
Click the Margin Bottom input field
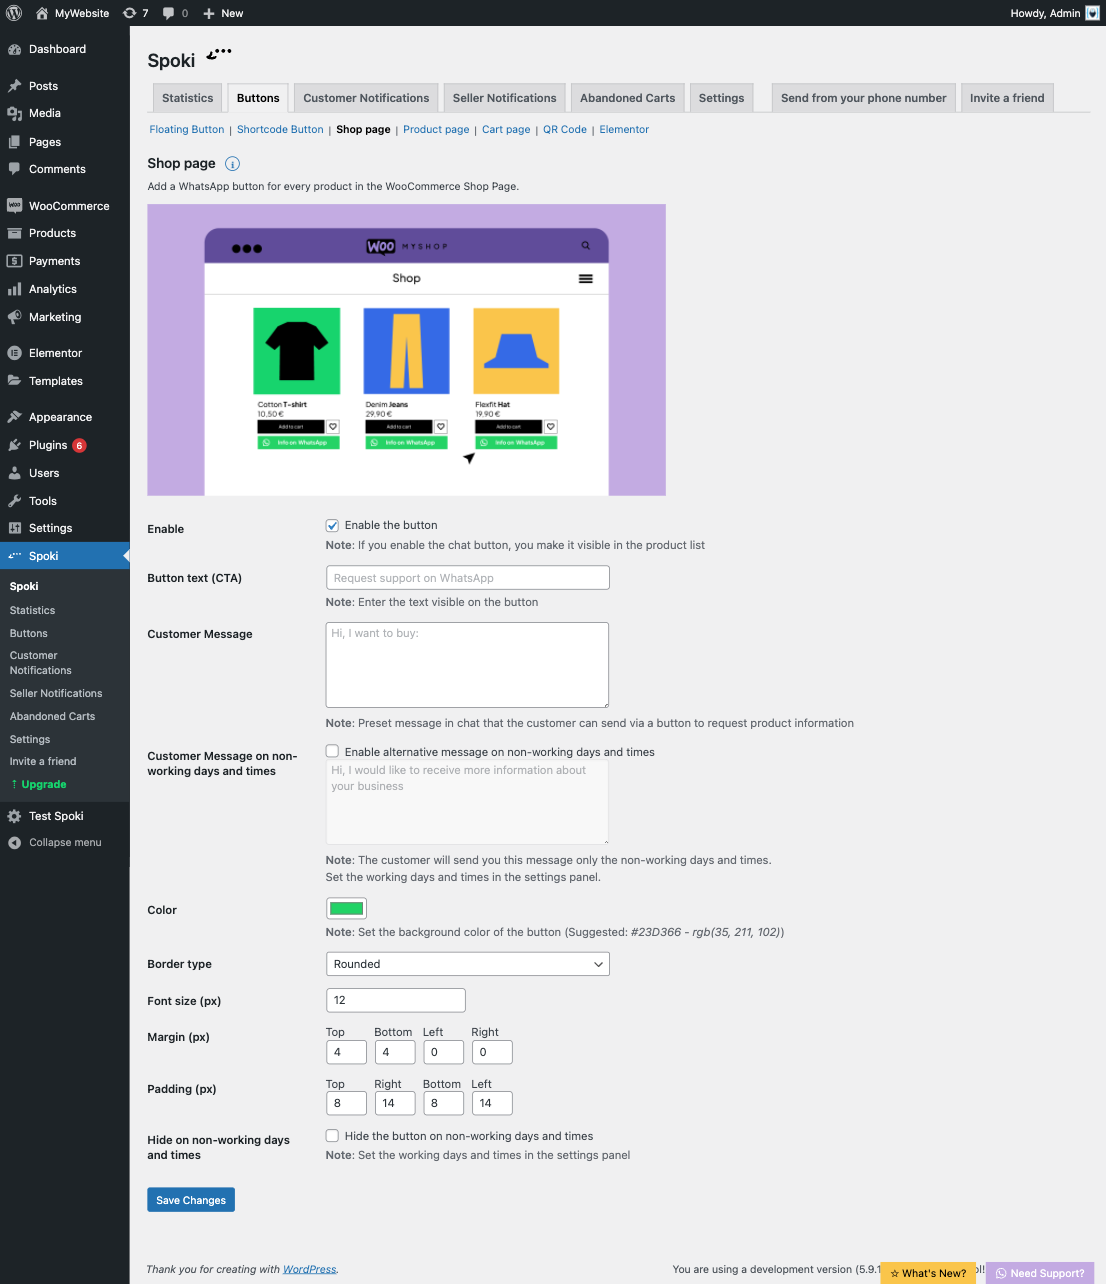click(x=395, y=1052)
